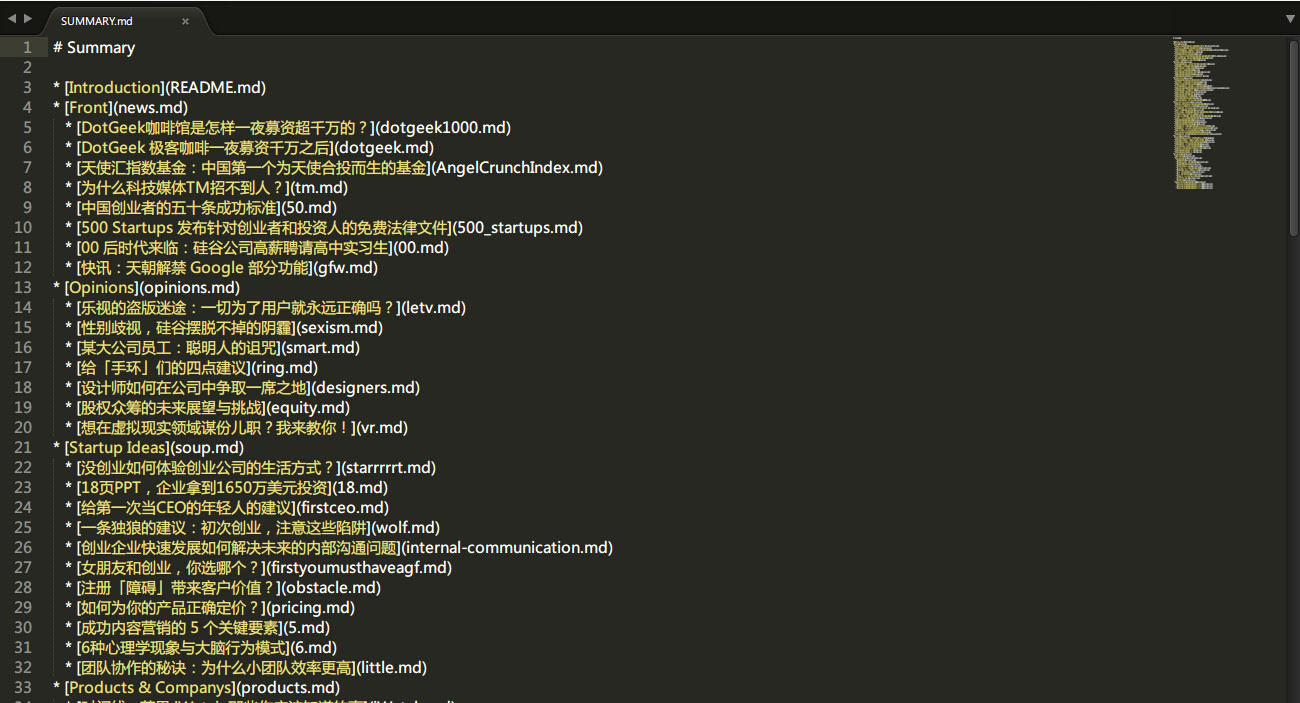Click line number 13 in gutter
The image size is (1300, 703).
pos(24,288)
